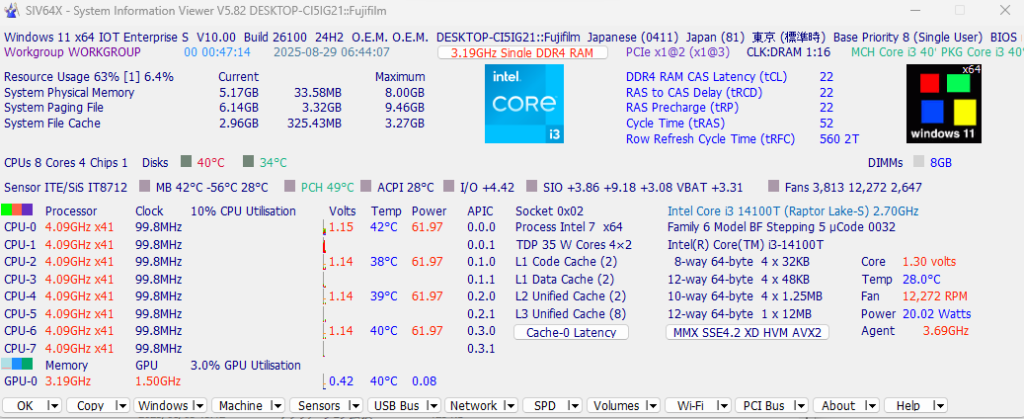Click the PCIe x1@2 (x1@3) text
This screenshot has height=419, width=1024.
[x=678, y=52]
